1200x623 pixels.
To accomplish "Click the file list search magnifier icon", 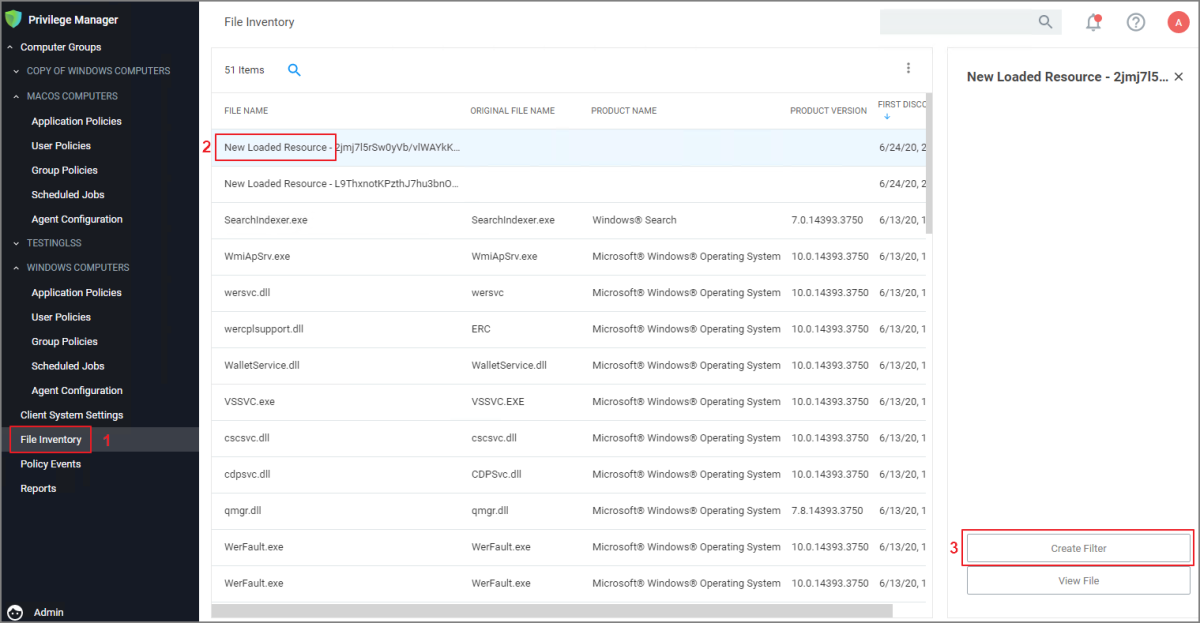I will pyautogui.click(x=294, y=70).
